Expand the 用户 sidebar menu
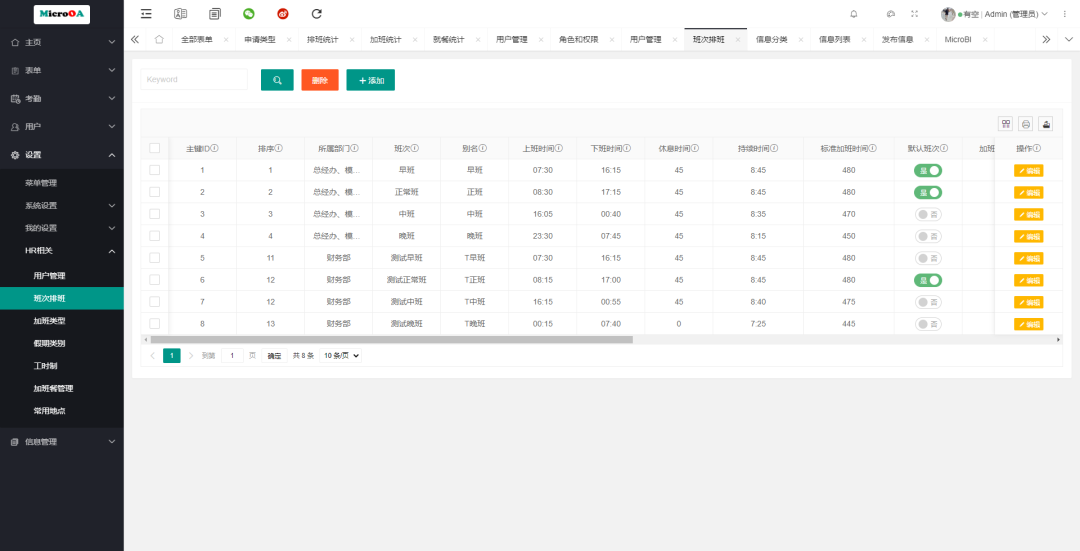1080x551 pixels. coord(62,127)
